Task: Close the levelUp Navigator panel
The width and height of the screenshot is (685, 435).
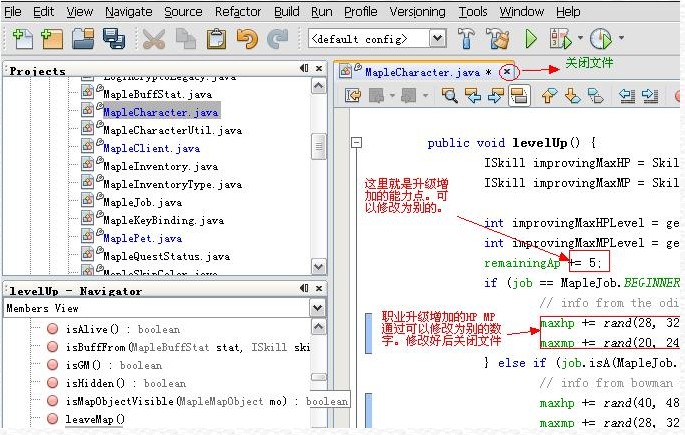Action: (319, 288)
